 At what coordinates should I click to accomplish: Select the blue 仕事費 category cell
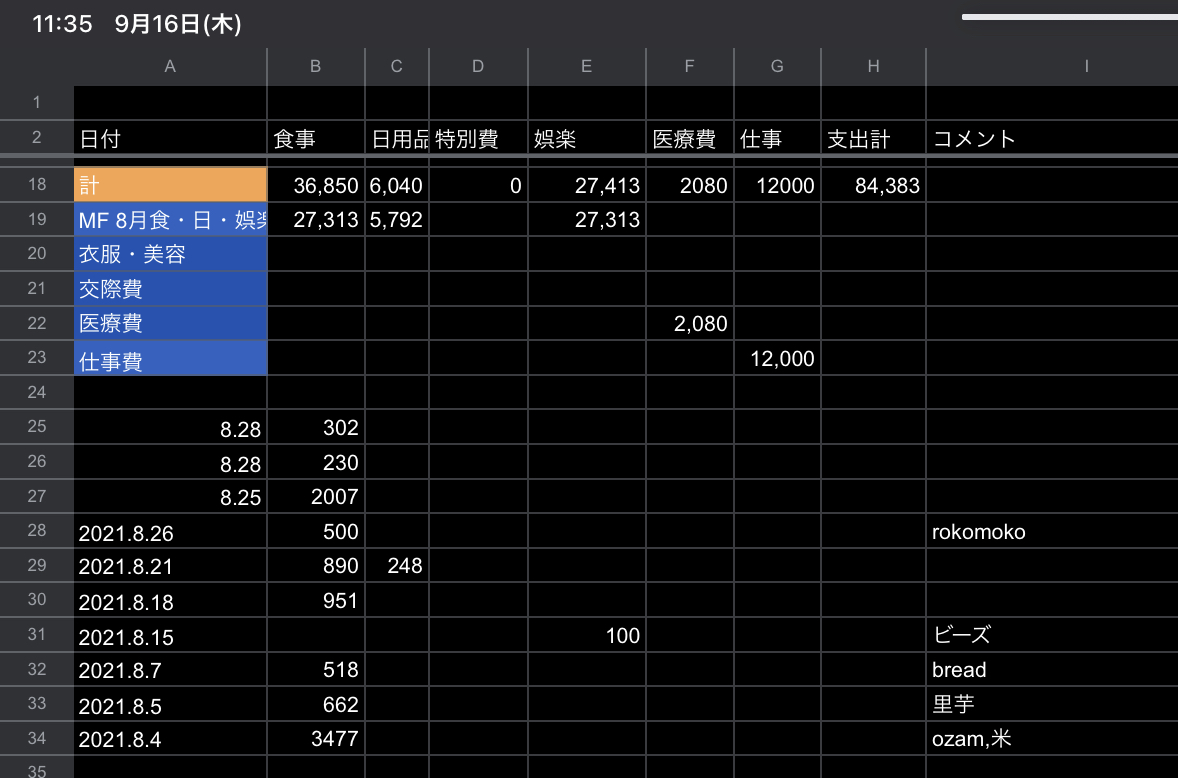pos(170,357)
